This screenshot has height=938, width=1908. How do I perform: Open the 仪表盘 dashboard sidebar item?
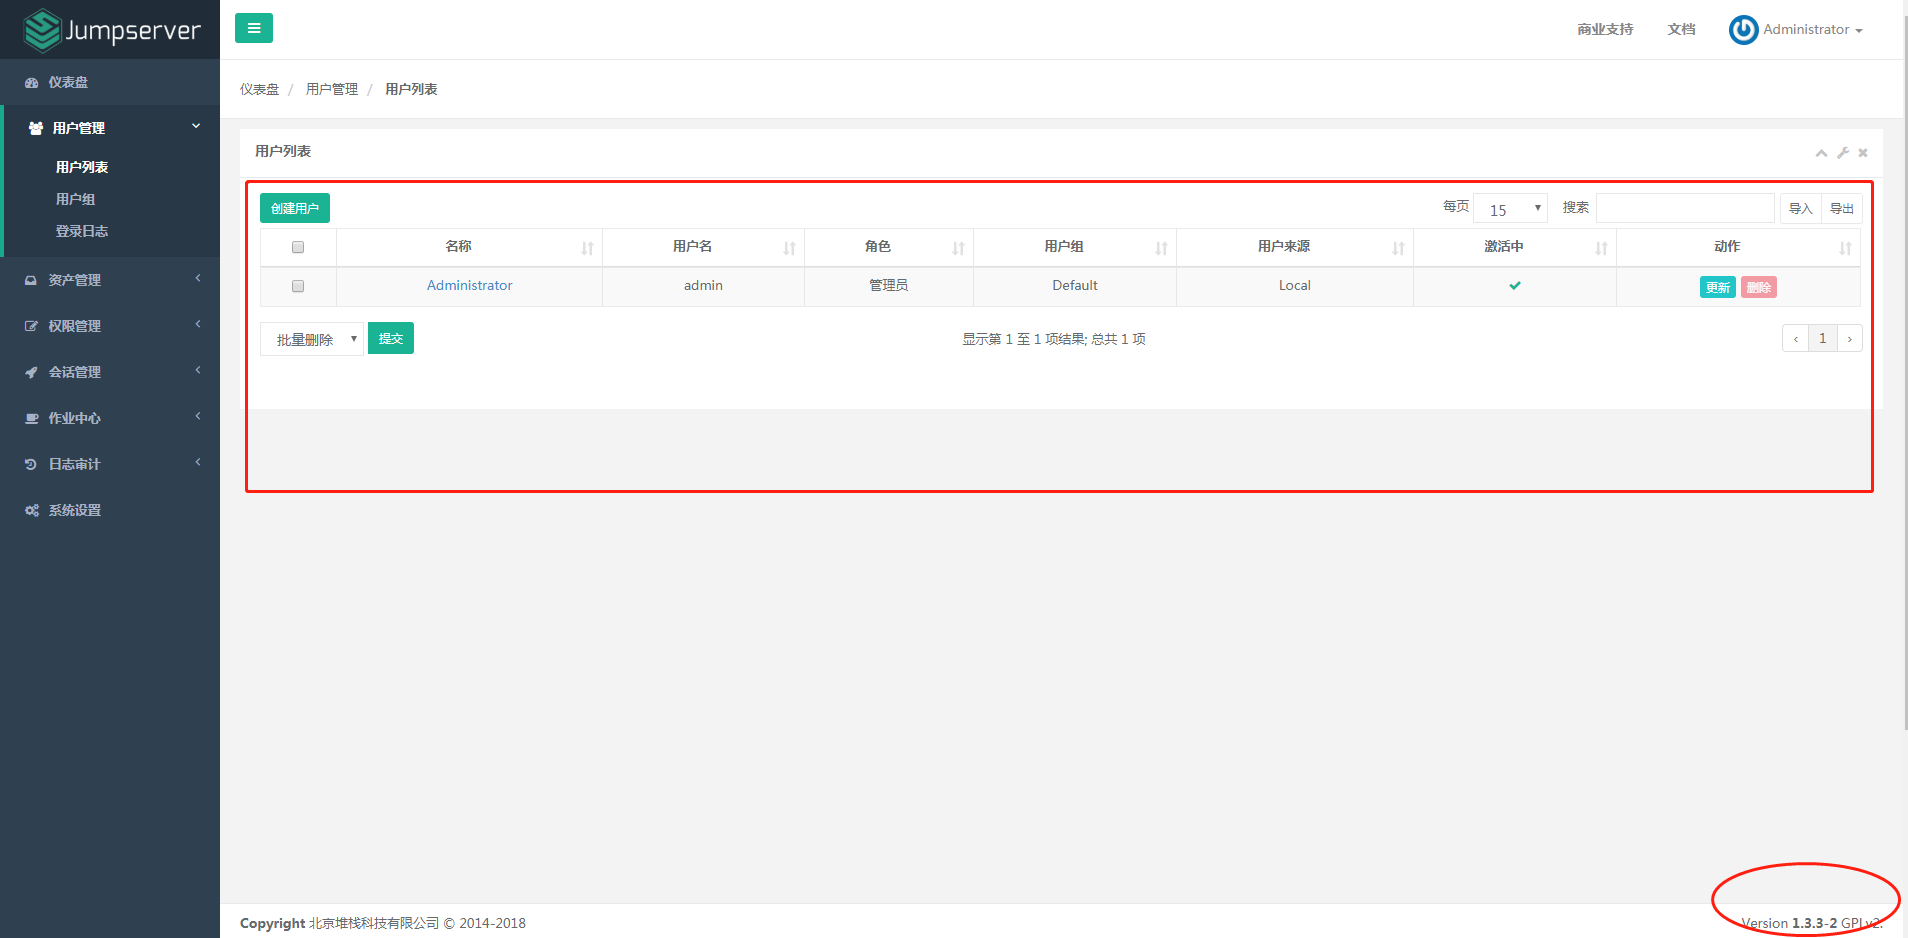click(x=110, y=82)
